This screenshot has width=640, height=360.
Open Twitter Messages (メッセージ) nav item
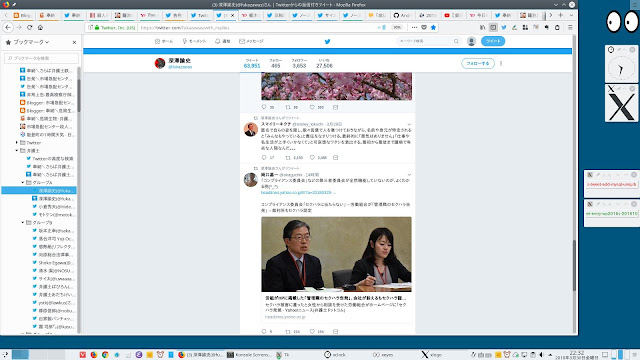click(251, 41)
